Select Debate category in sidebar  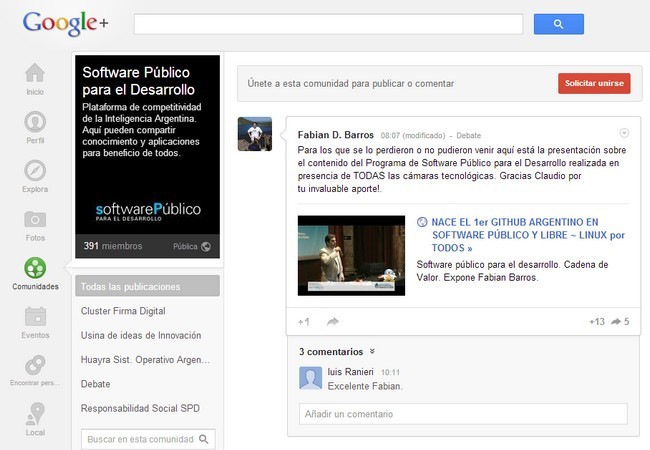95,384
